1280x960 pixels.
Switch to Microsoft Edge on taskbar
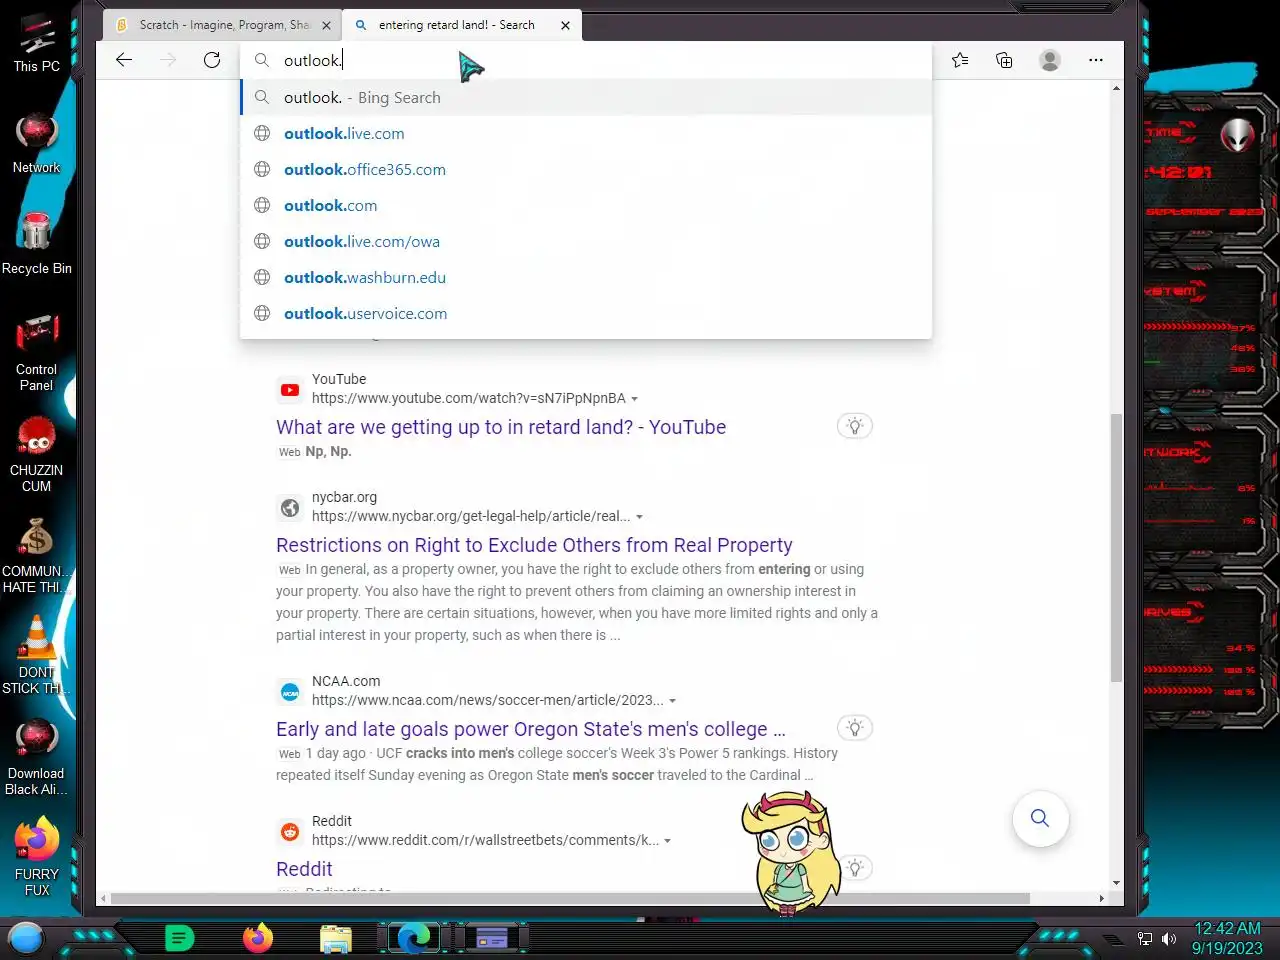tap(414, 938)
